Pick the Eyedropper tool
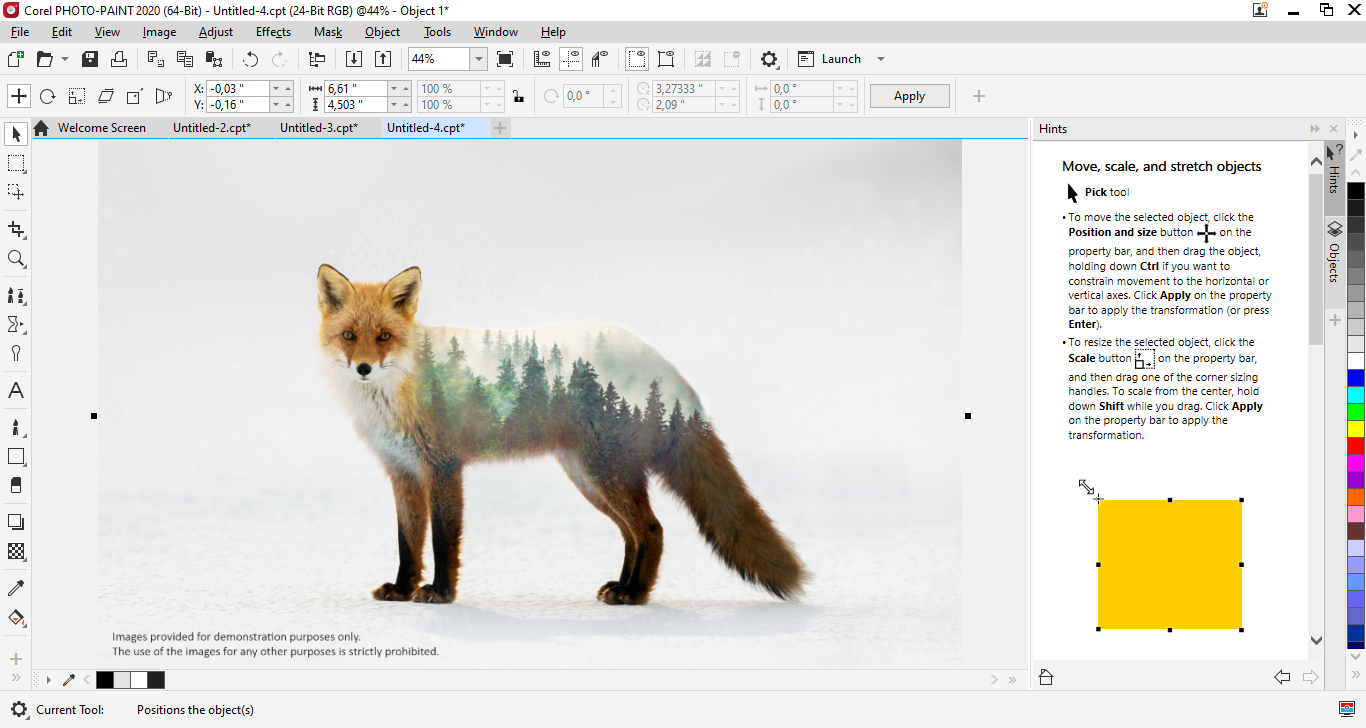The width and height of the screenshot is (1366, 728). coord(16,588)
